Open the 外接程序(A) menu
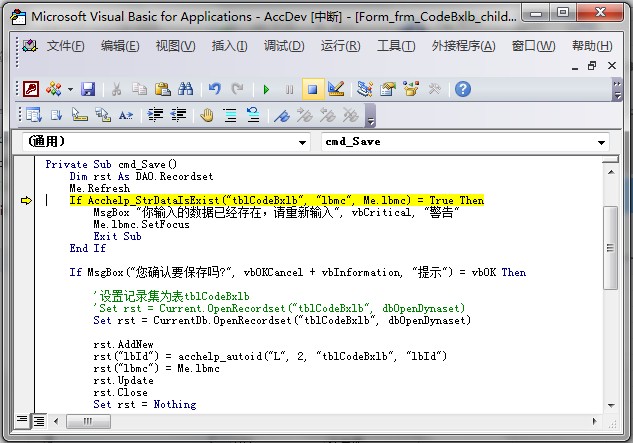This screenshot has width=633, height=443. point(463,46)
